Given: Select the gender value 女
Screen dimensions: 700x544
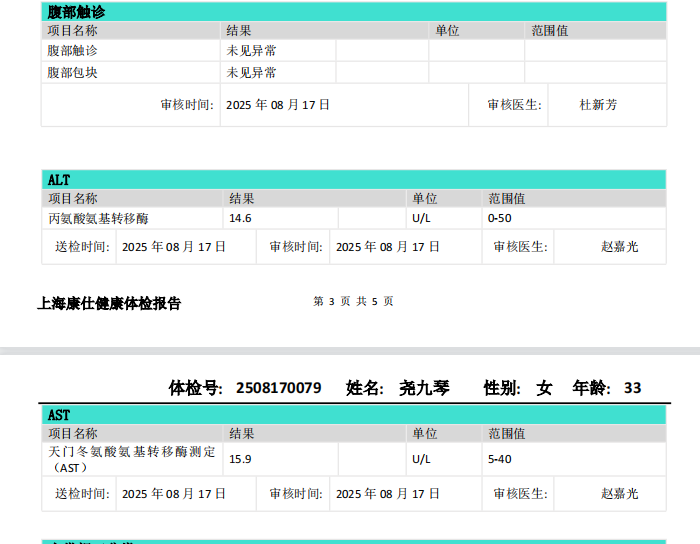Looking at the screenshot, I should (x=544, y=388).
